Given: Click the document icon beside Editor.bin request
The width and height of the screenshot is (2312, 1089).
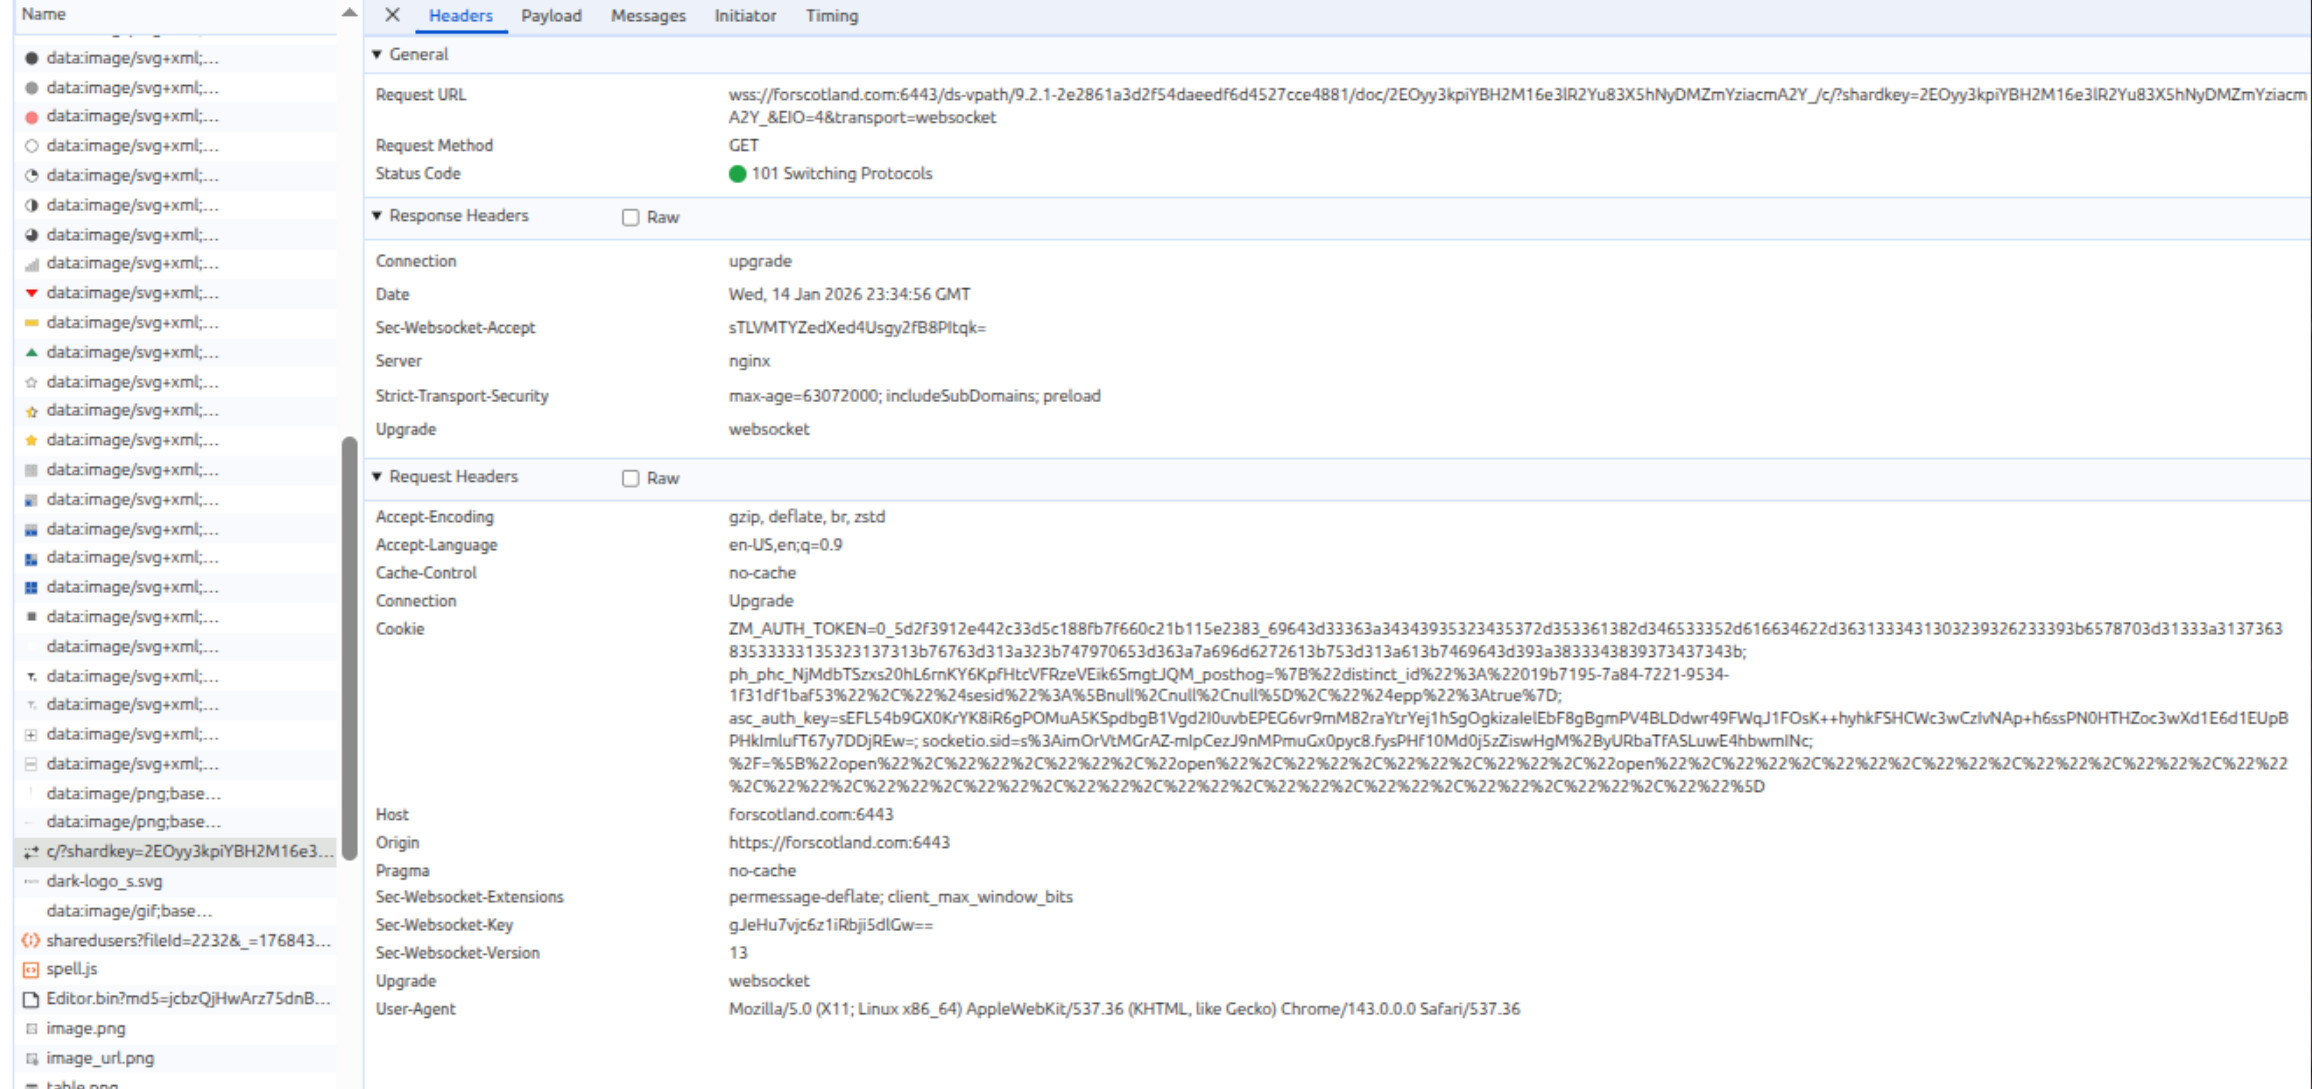Looking at the screenshot, I should 31,999.
